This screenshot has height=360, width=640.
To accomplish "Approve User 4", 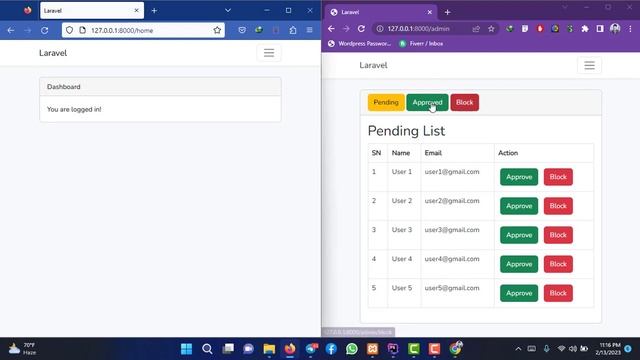I will tap(519, 264).
